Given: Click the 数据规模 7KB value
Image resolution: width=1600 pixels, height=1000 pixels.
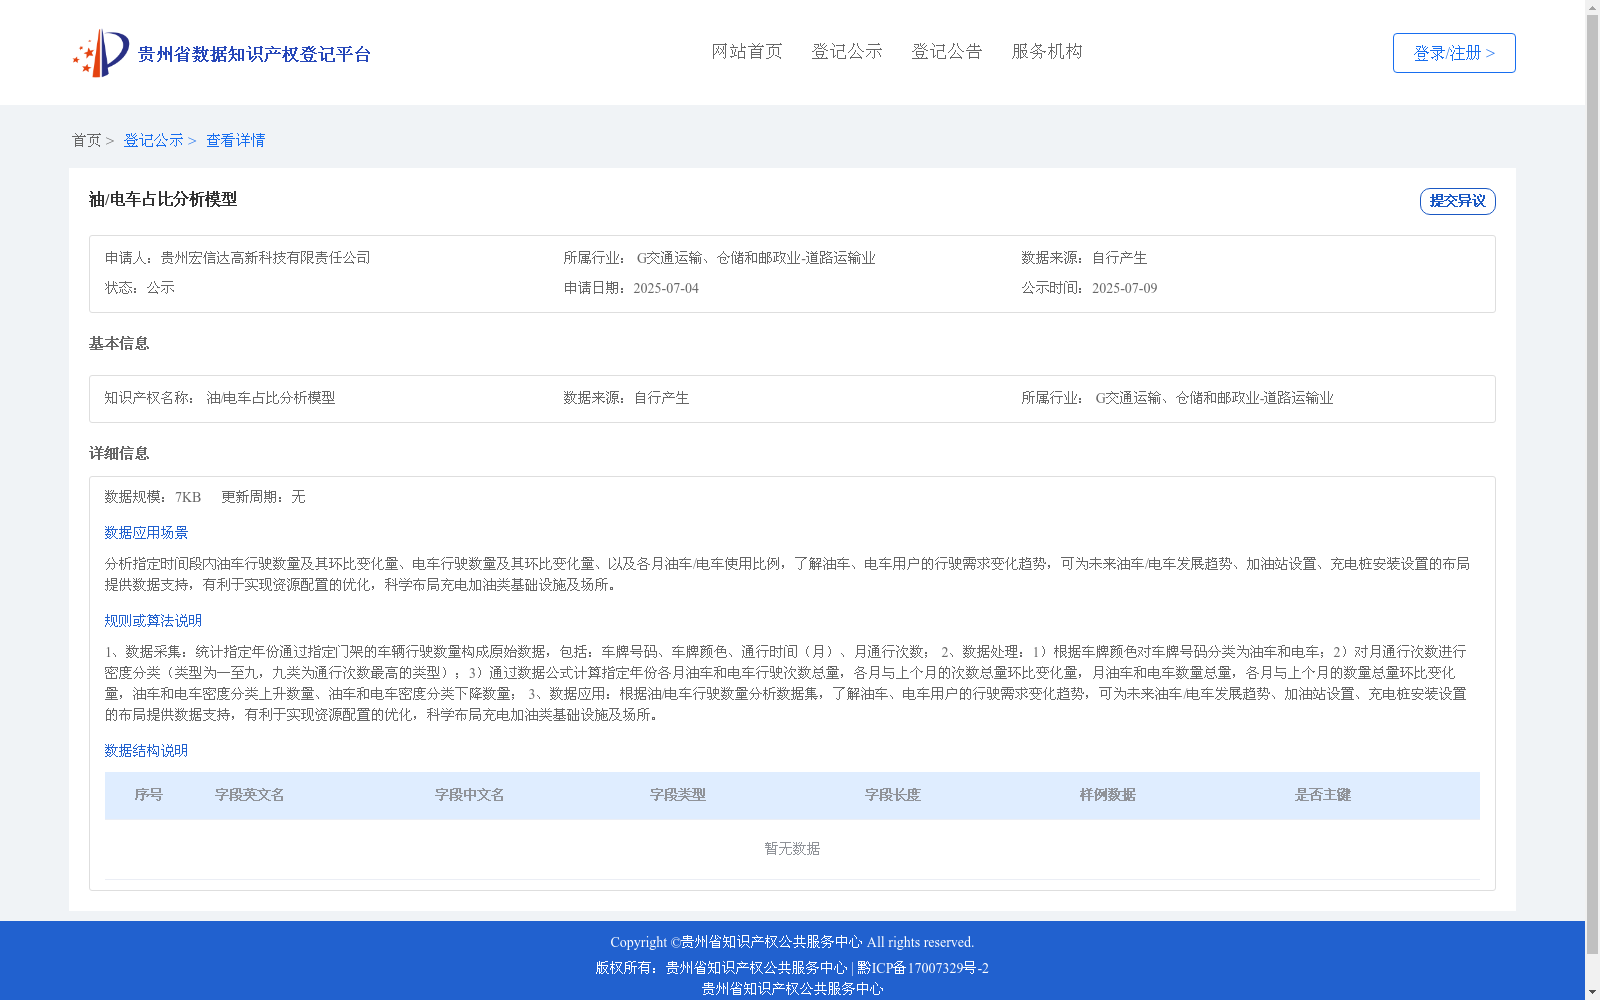Looking at the screenshot, I should pos(188,497).
